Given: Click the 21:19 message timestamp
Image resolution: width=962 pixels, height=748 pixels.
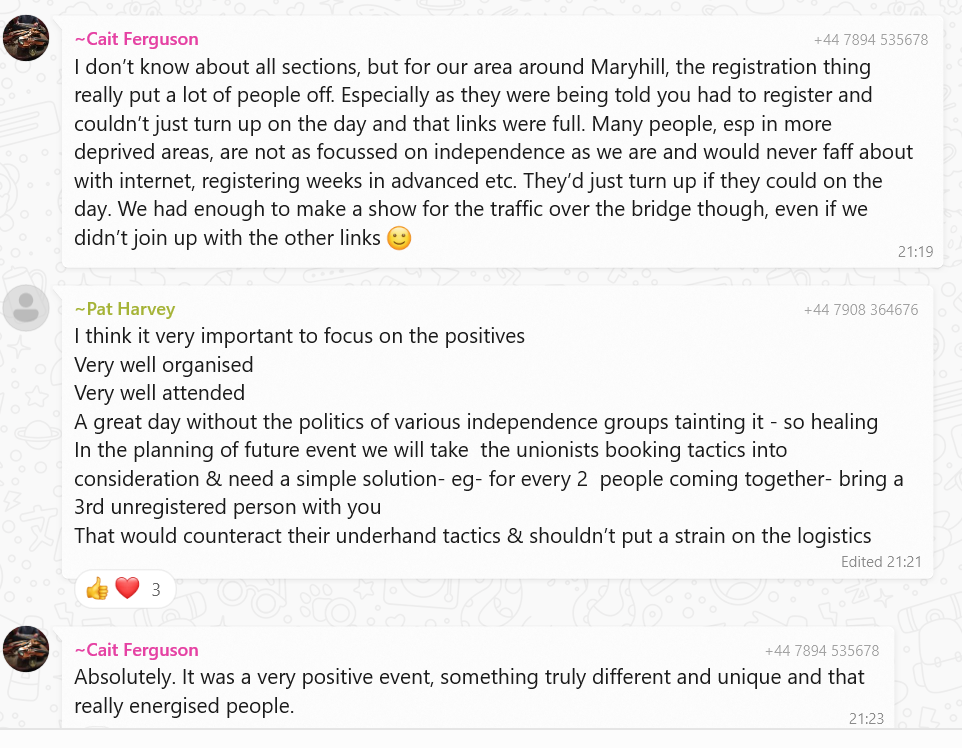Looking at the screenshot, I should point(915,252).
